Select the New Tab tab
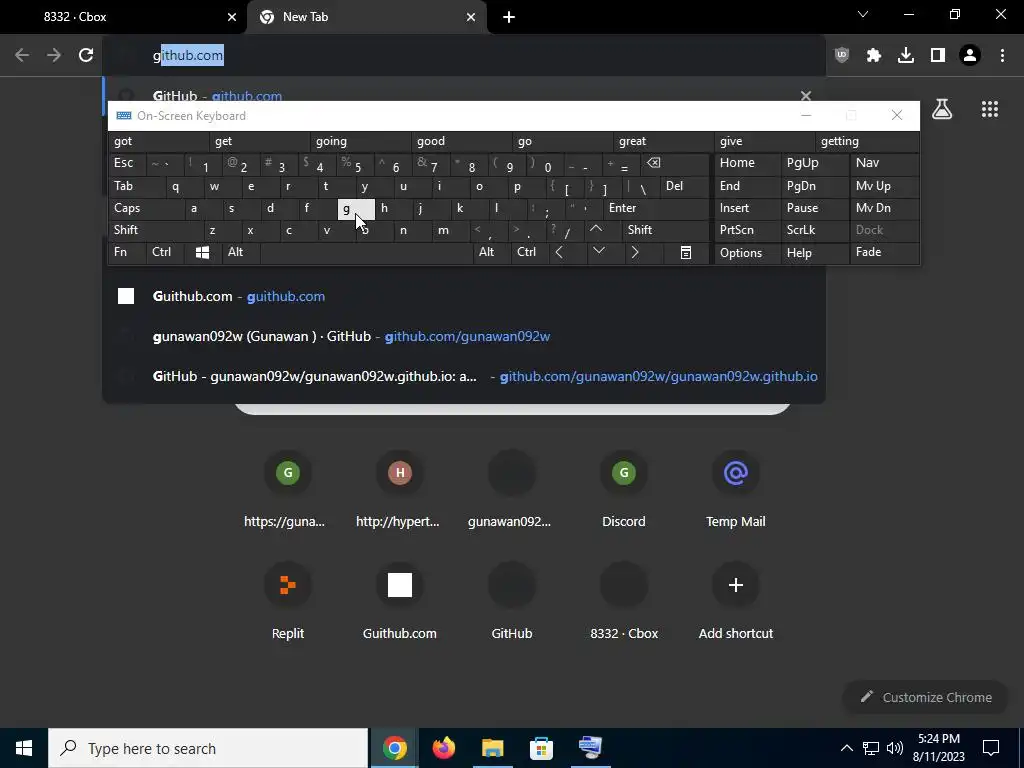Viewport: 1024px width, 768px height. (366, 17)
